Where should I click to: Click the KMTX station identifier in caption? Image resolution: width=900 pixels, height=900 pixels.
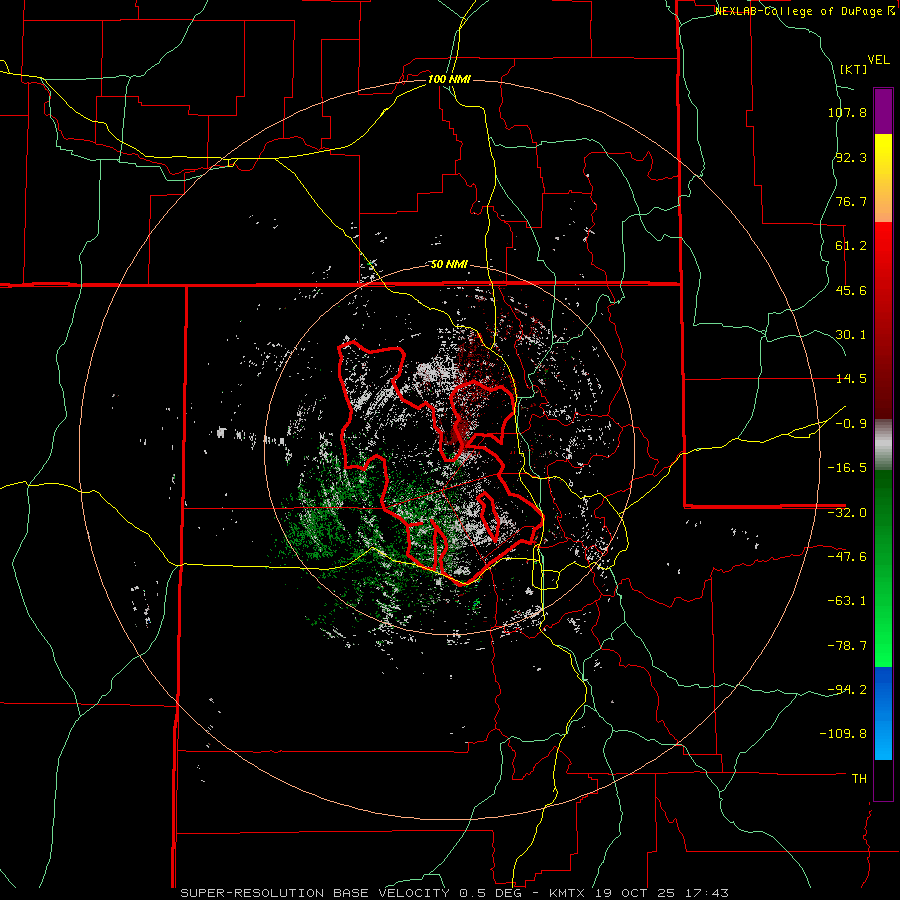click(567, 893)
